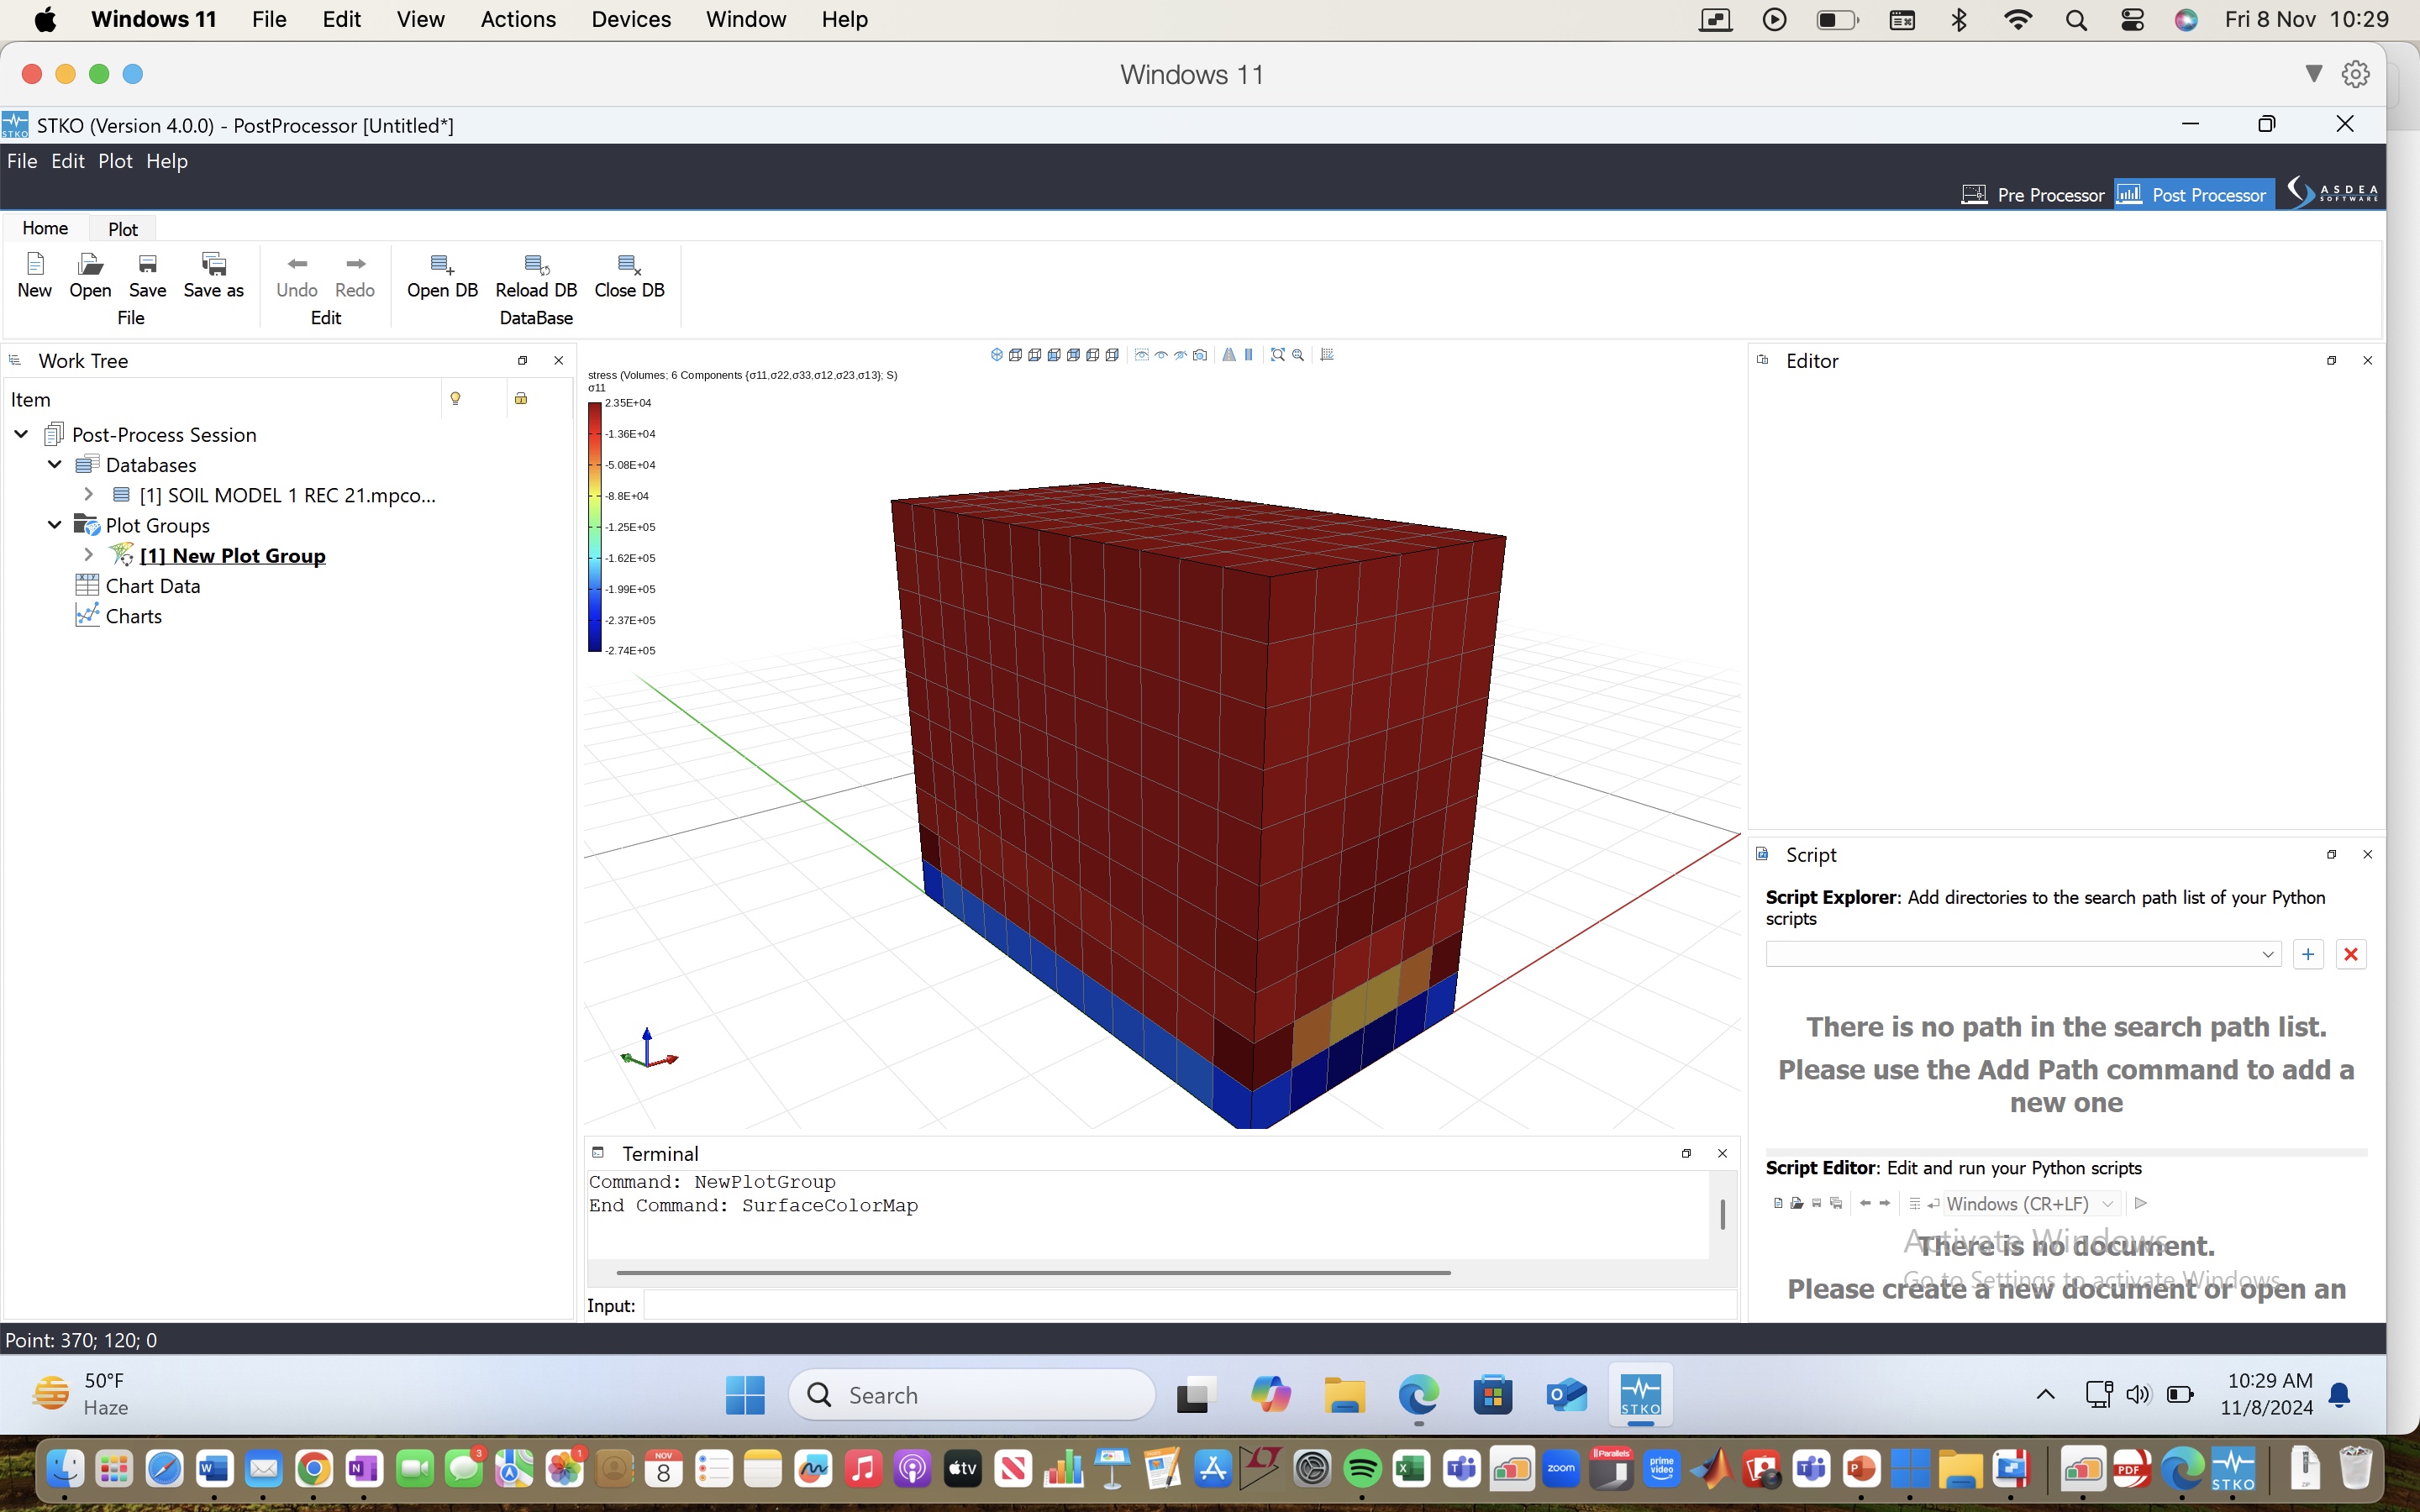Screen dimensions: 2420x1512
Task: Open the STKO Edit menu
Action: pyautogui.click(x=68, y=161)
